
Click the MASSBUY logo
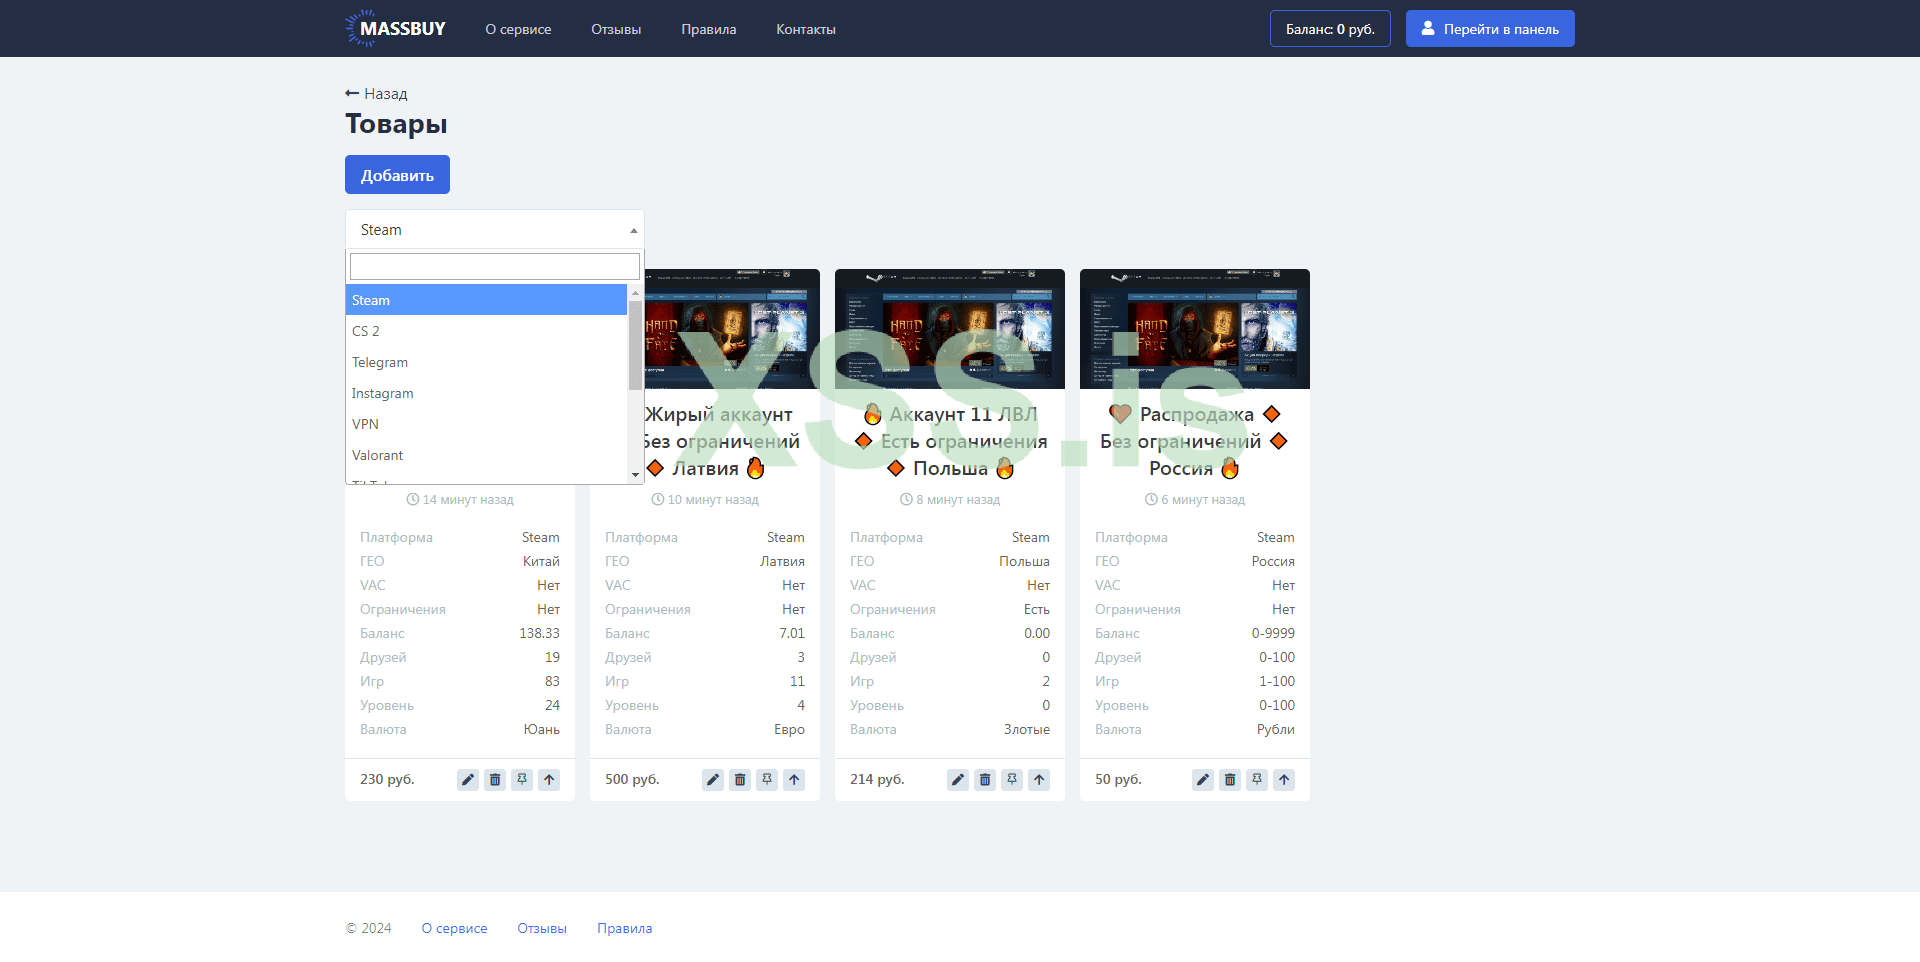396,29
